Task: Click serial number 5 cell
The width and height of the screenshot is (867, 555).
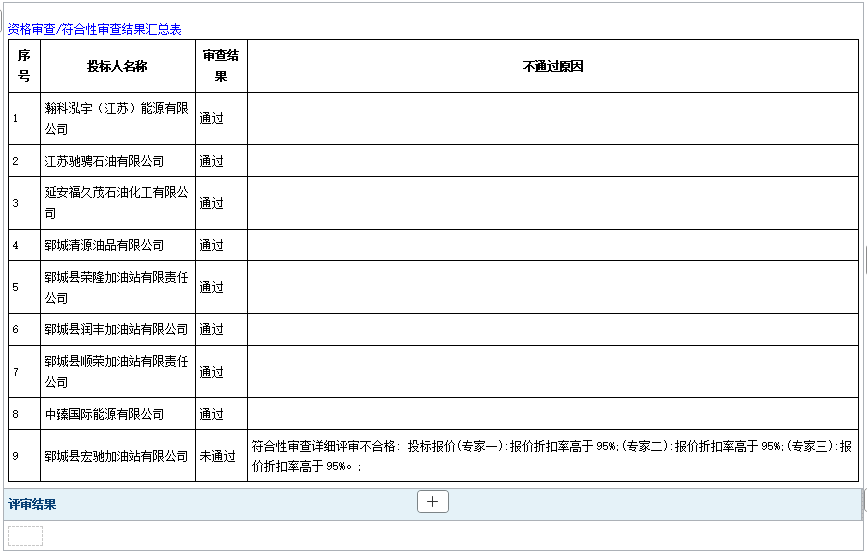Action: [x=24, y=287]
